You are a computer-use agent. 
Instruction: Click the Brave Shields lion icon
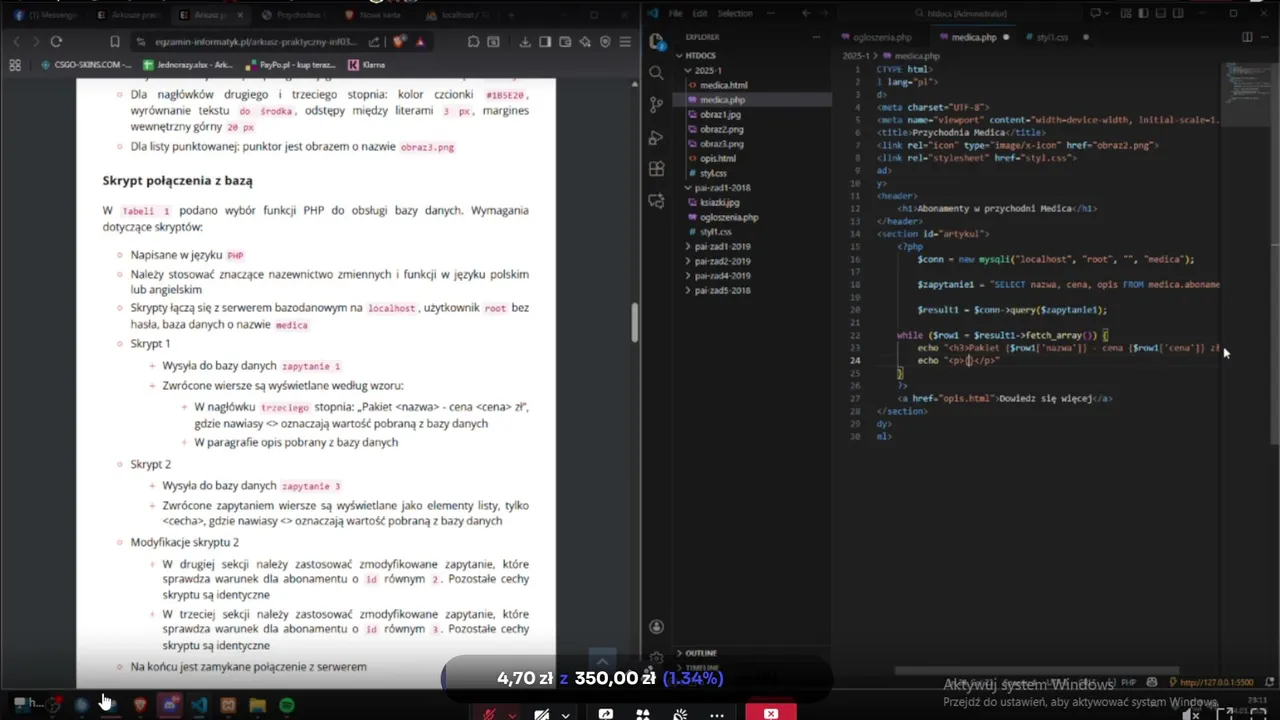pyautogui.click(x=399, y=42)
